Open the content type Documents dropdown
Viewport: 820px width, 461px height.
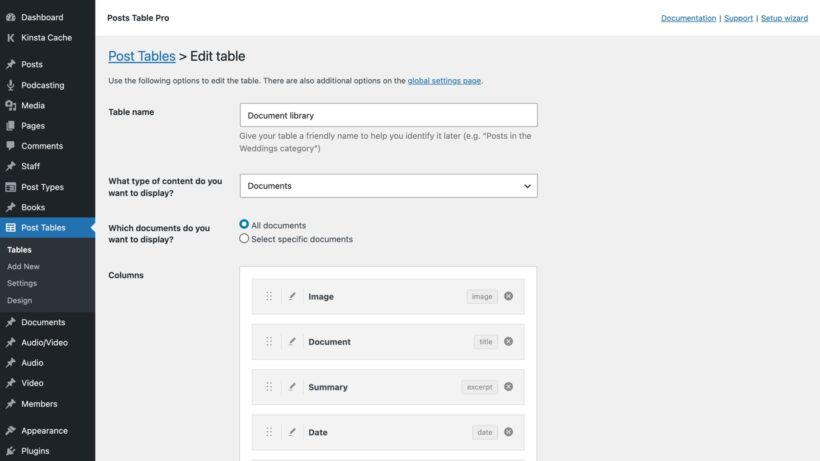389,186
